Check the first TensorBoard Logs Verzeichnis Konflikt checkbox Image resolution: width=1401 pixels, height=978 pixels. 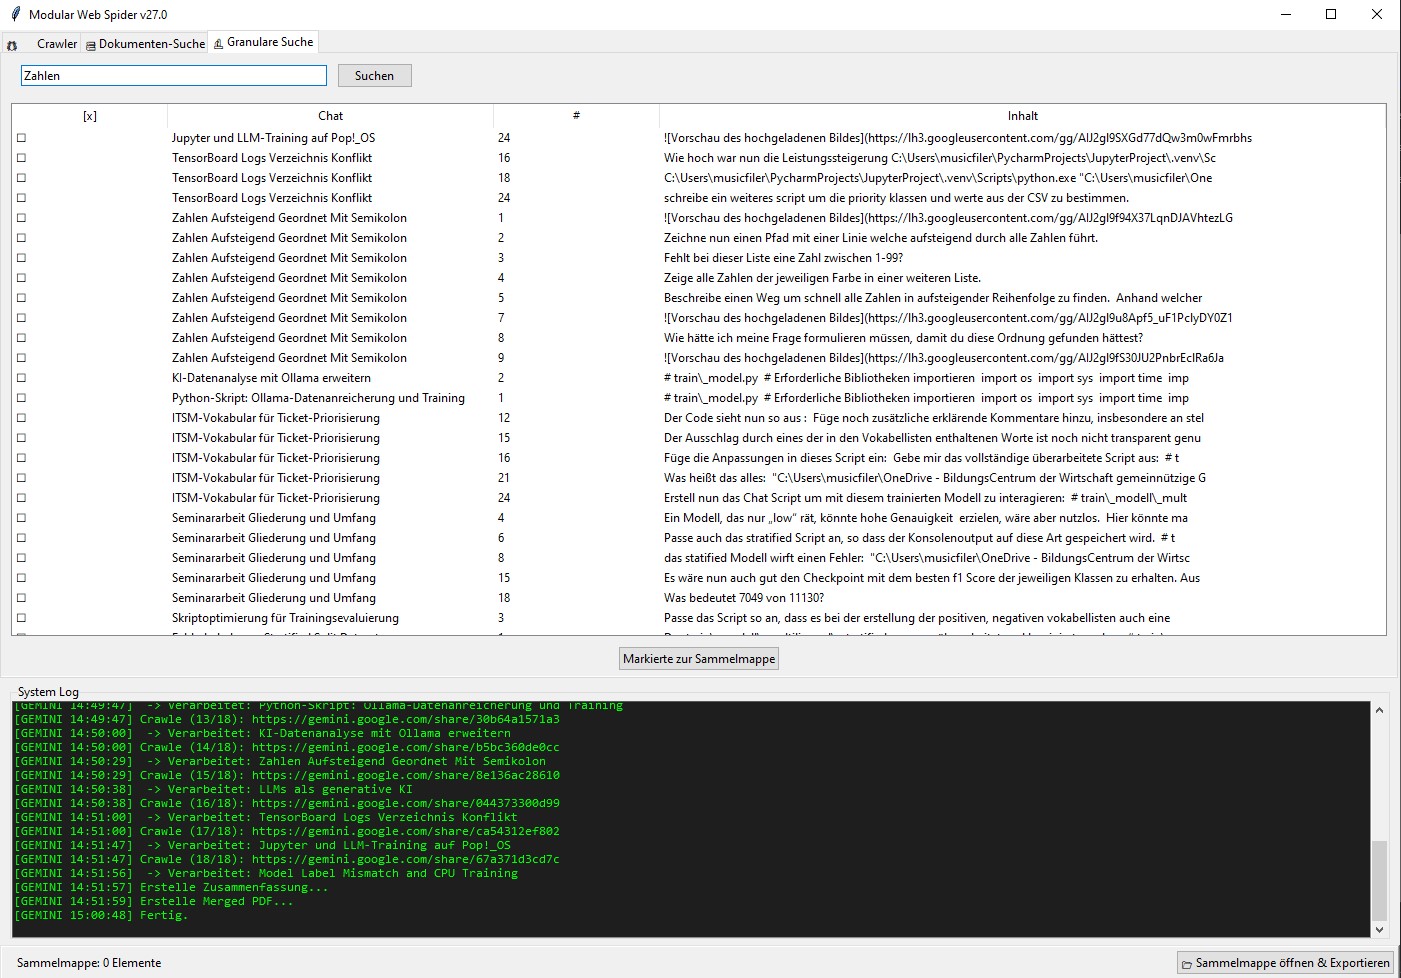[21, 158]
